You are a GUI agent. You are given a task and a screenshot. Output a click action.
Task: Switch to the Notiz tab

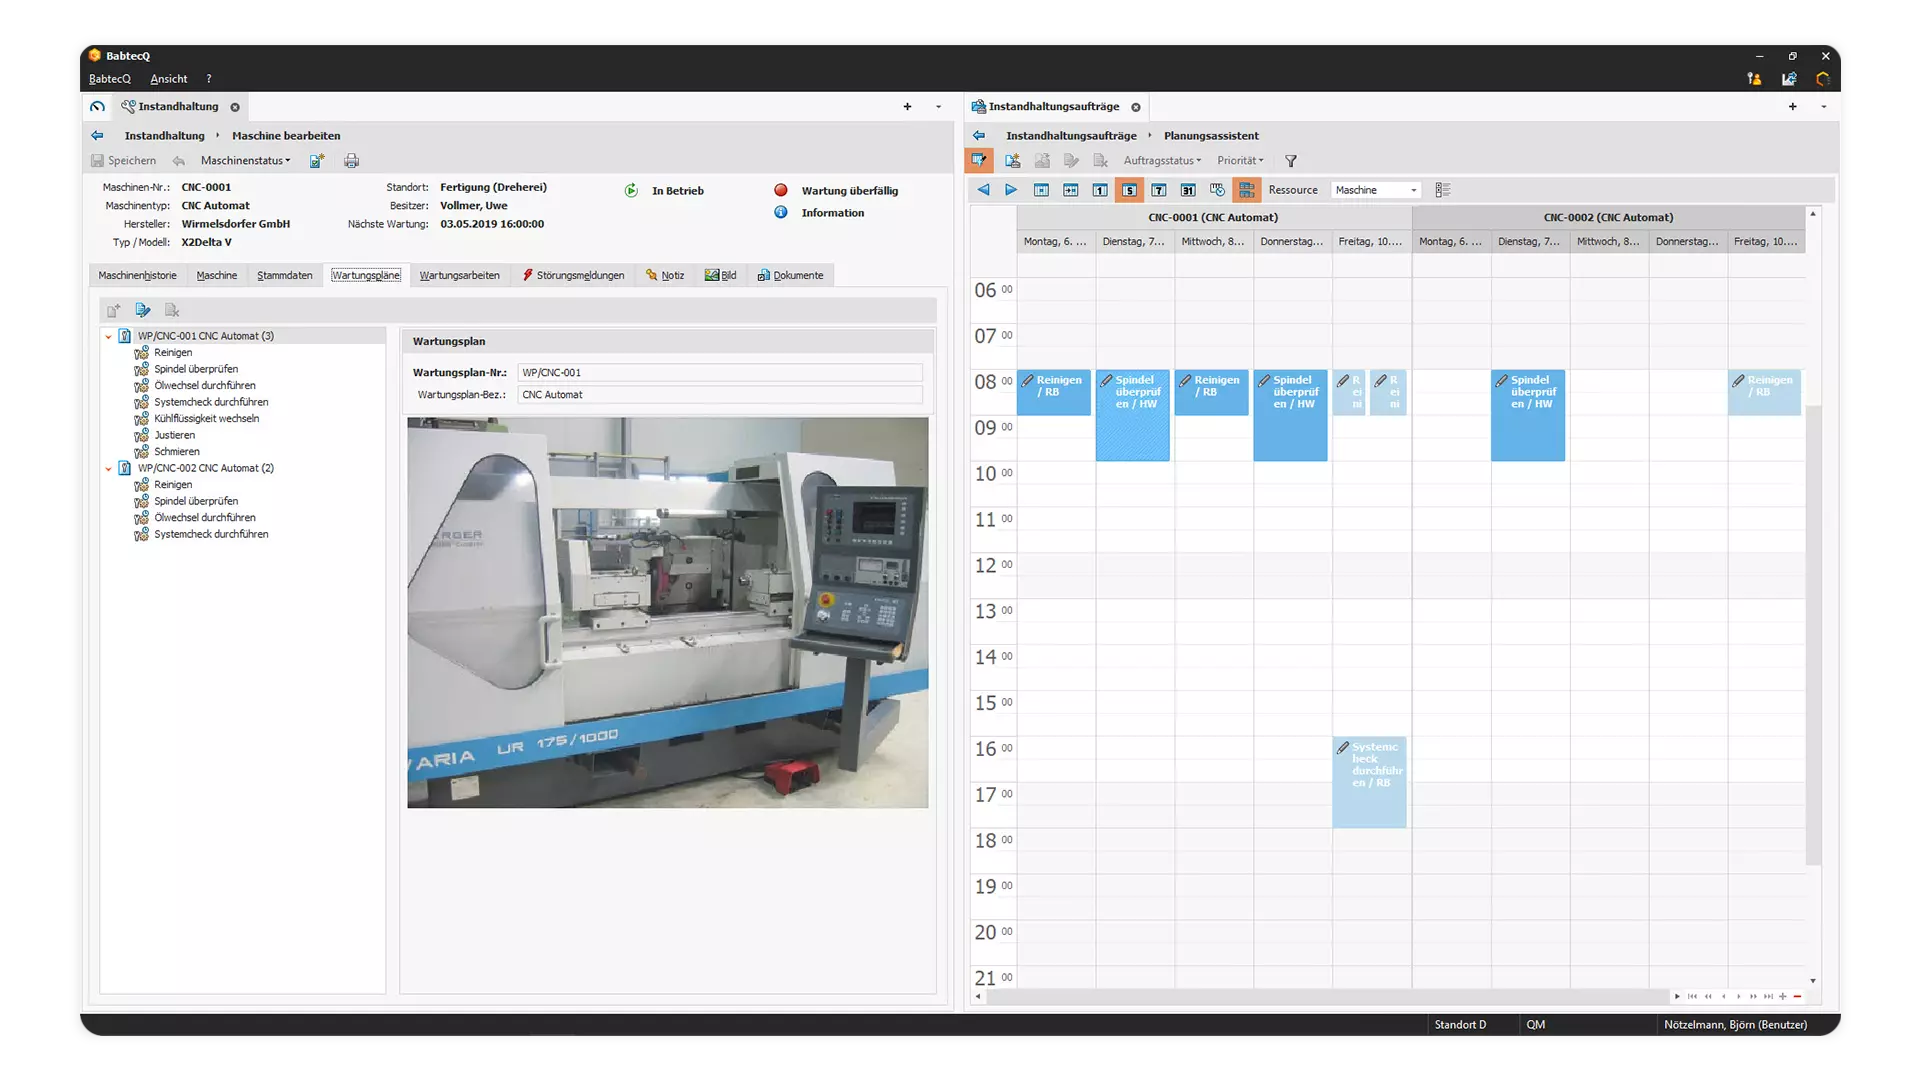coord(665,275)
